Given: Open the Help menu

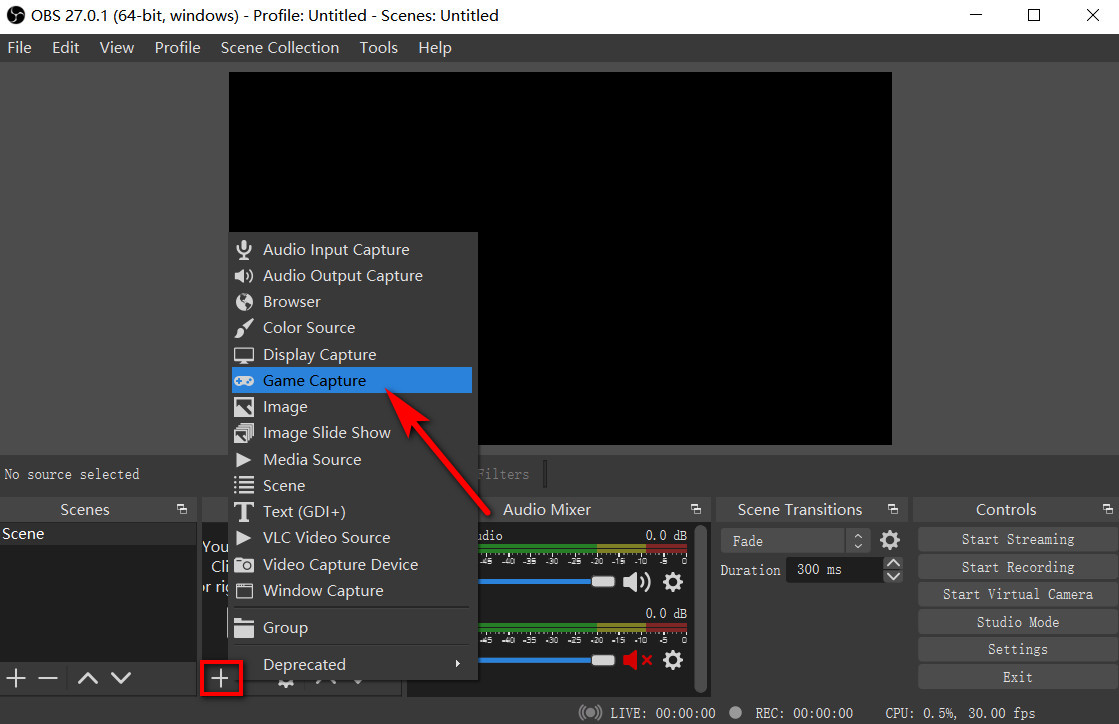Looking at the screenshot, I should point(435,48).
